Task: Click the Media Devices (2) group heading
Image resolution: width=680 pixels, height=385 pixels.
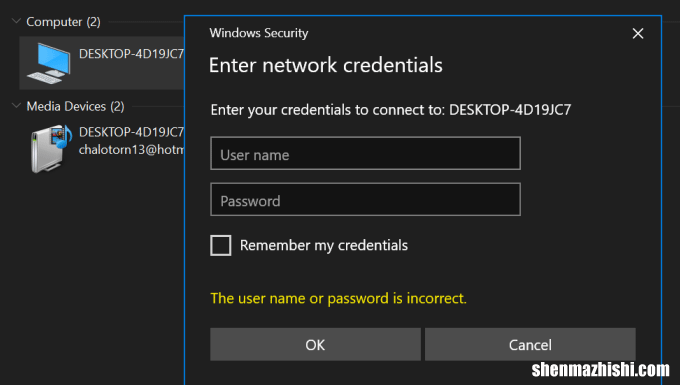Action: point(75,106)
